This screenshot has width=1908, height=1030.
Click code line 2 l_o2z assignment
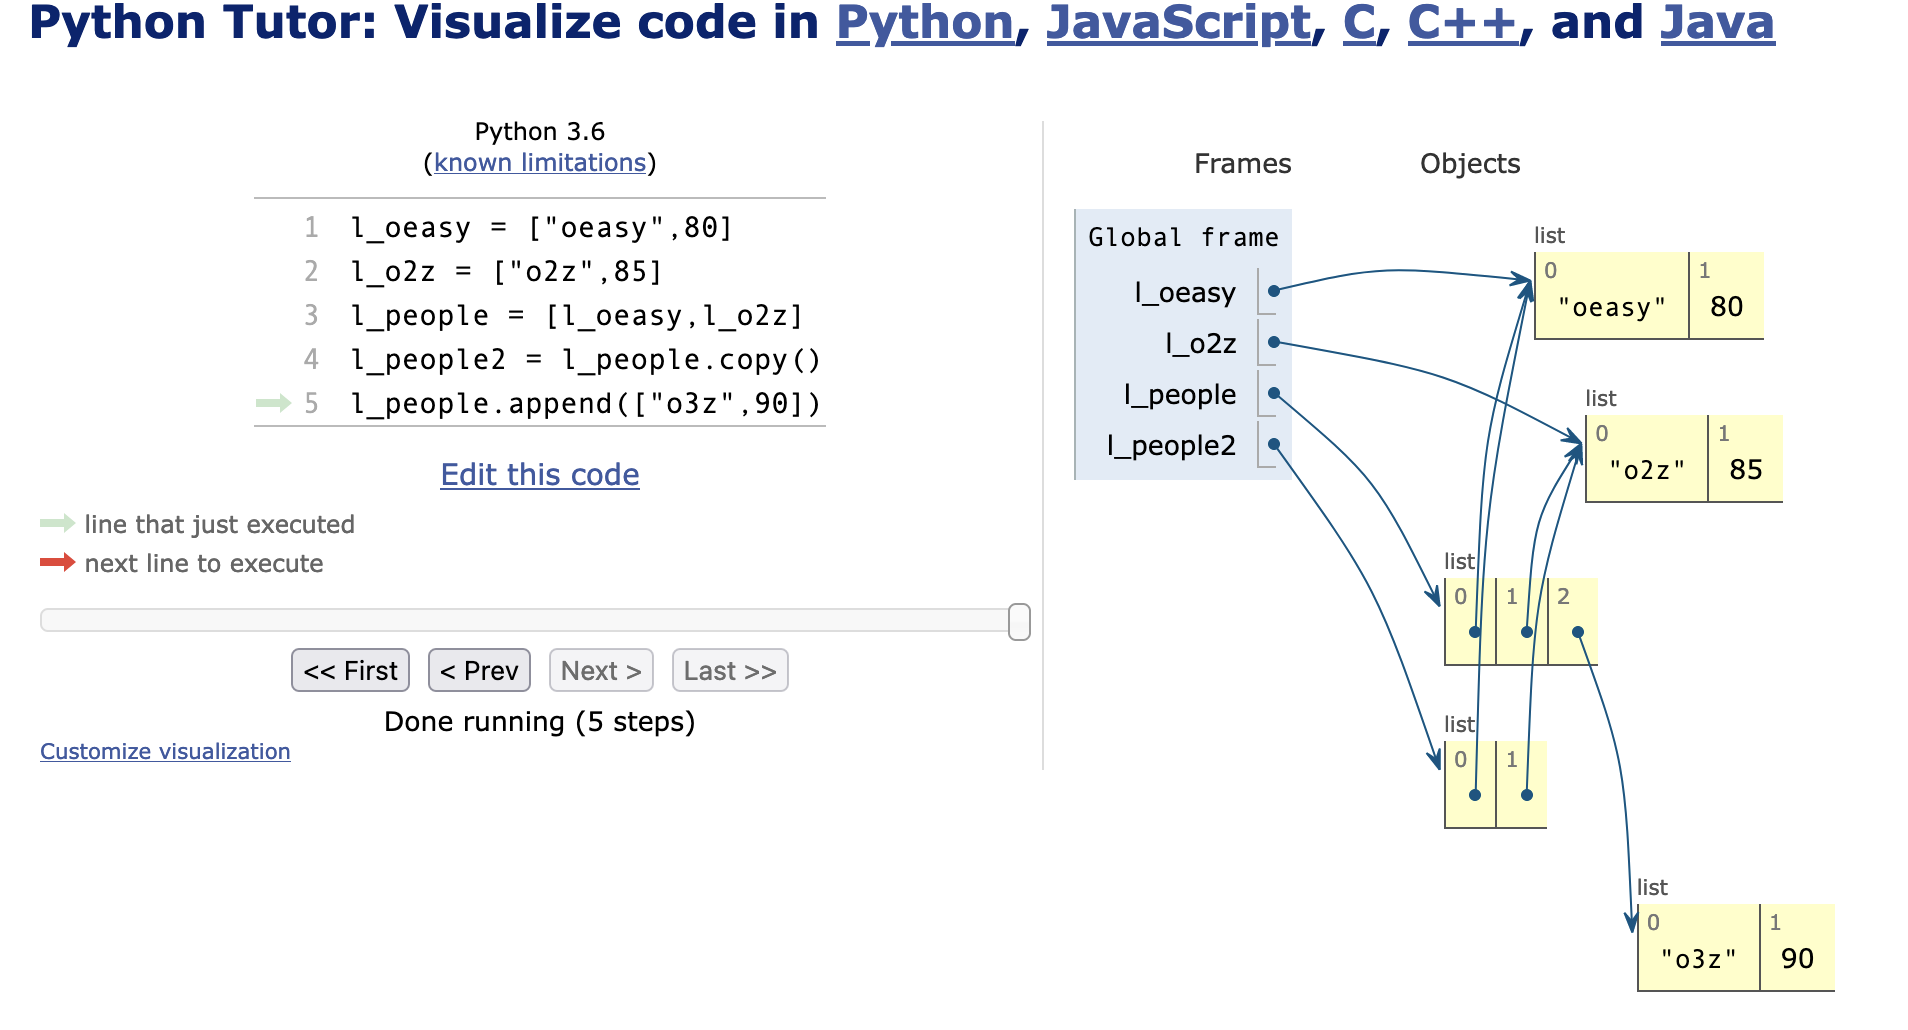506,272
